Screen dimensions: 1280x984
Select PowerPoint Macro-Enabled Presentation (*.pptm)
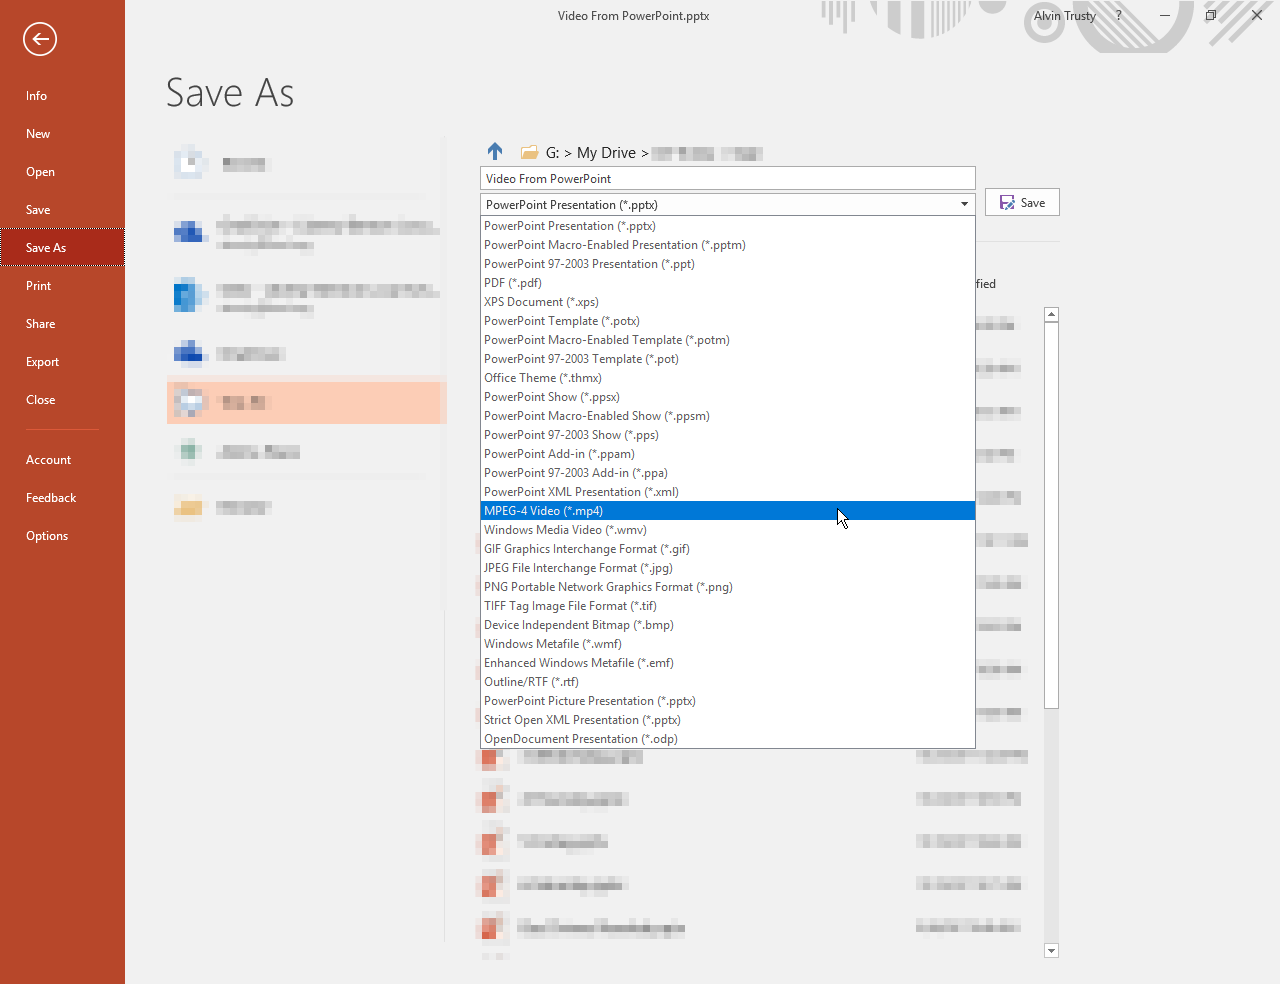tap(727, 245)
